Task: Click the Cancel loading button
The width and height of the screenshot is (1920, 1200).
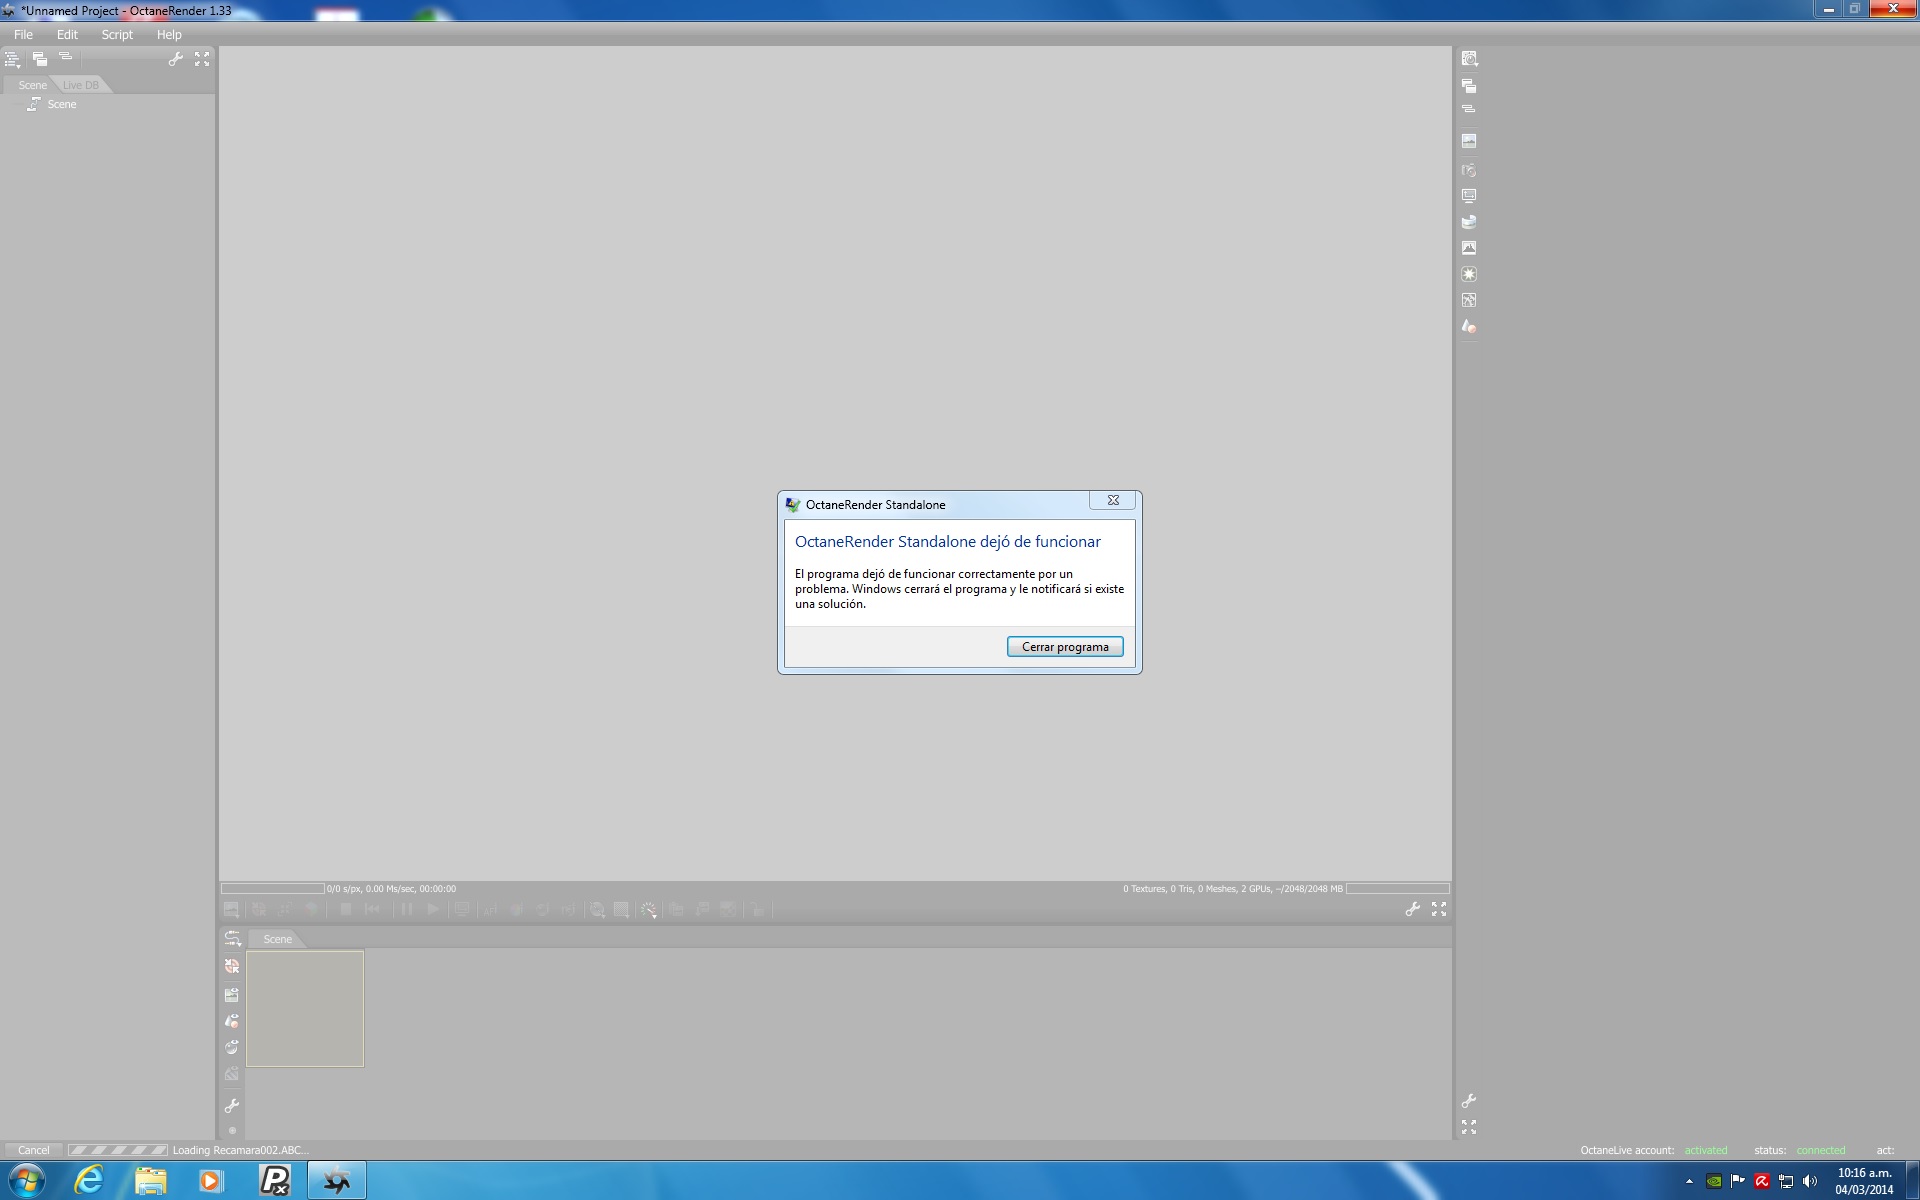Action: 33,1150
